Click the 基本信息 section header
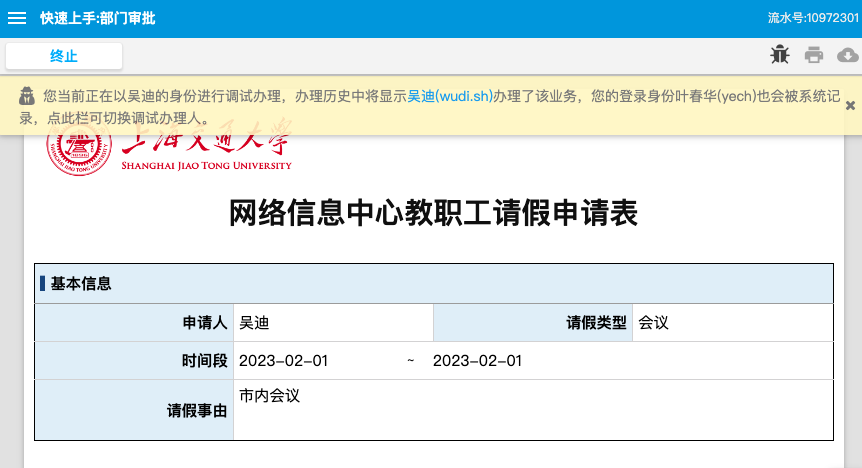 [434, 284]
